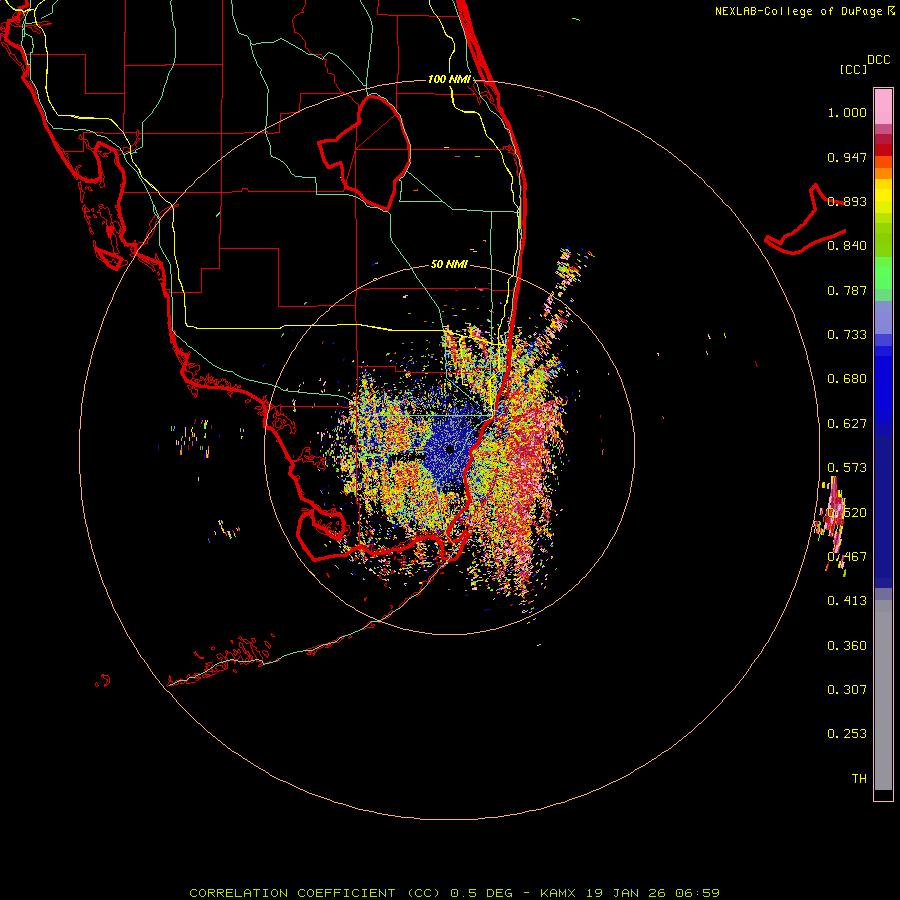
Task: Click the Correlation Coefficient product title caption
Action: click(x=454, y=893)
